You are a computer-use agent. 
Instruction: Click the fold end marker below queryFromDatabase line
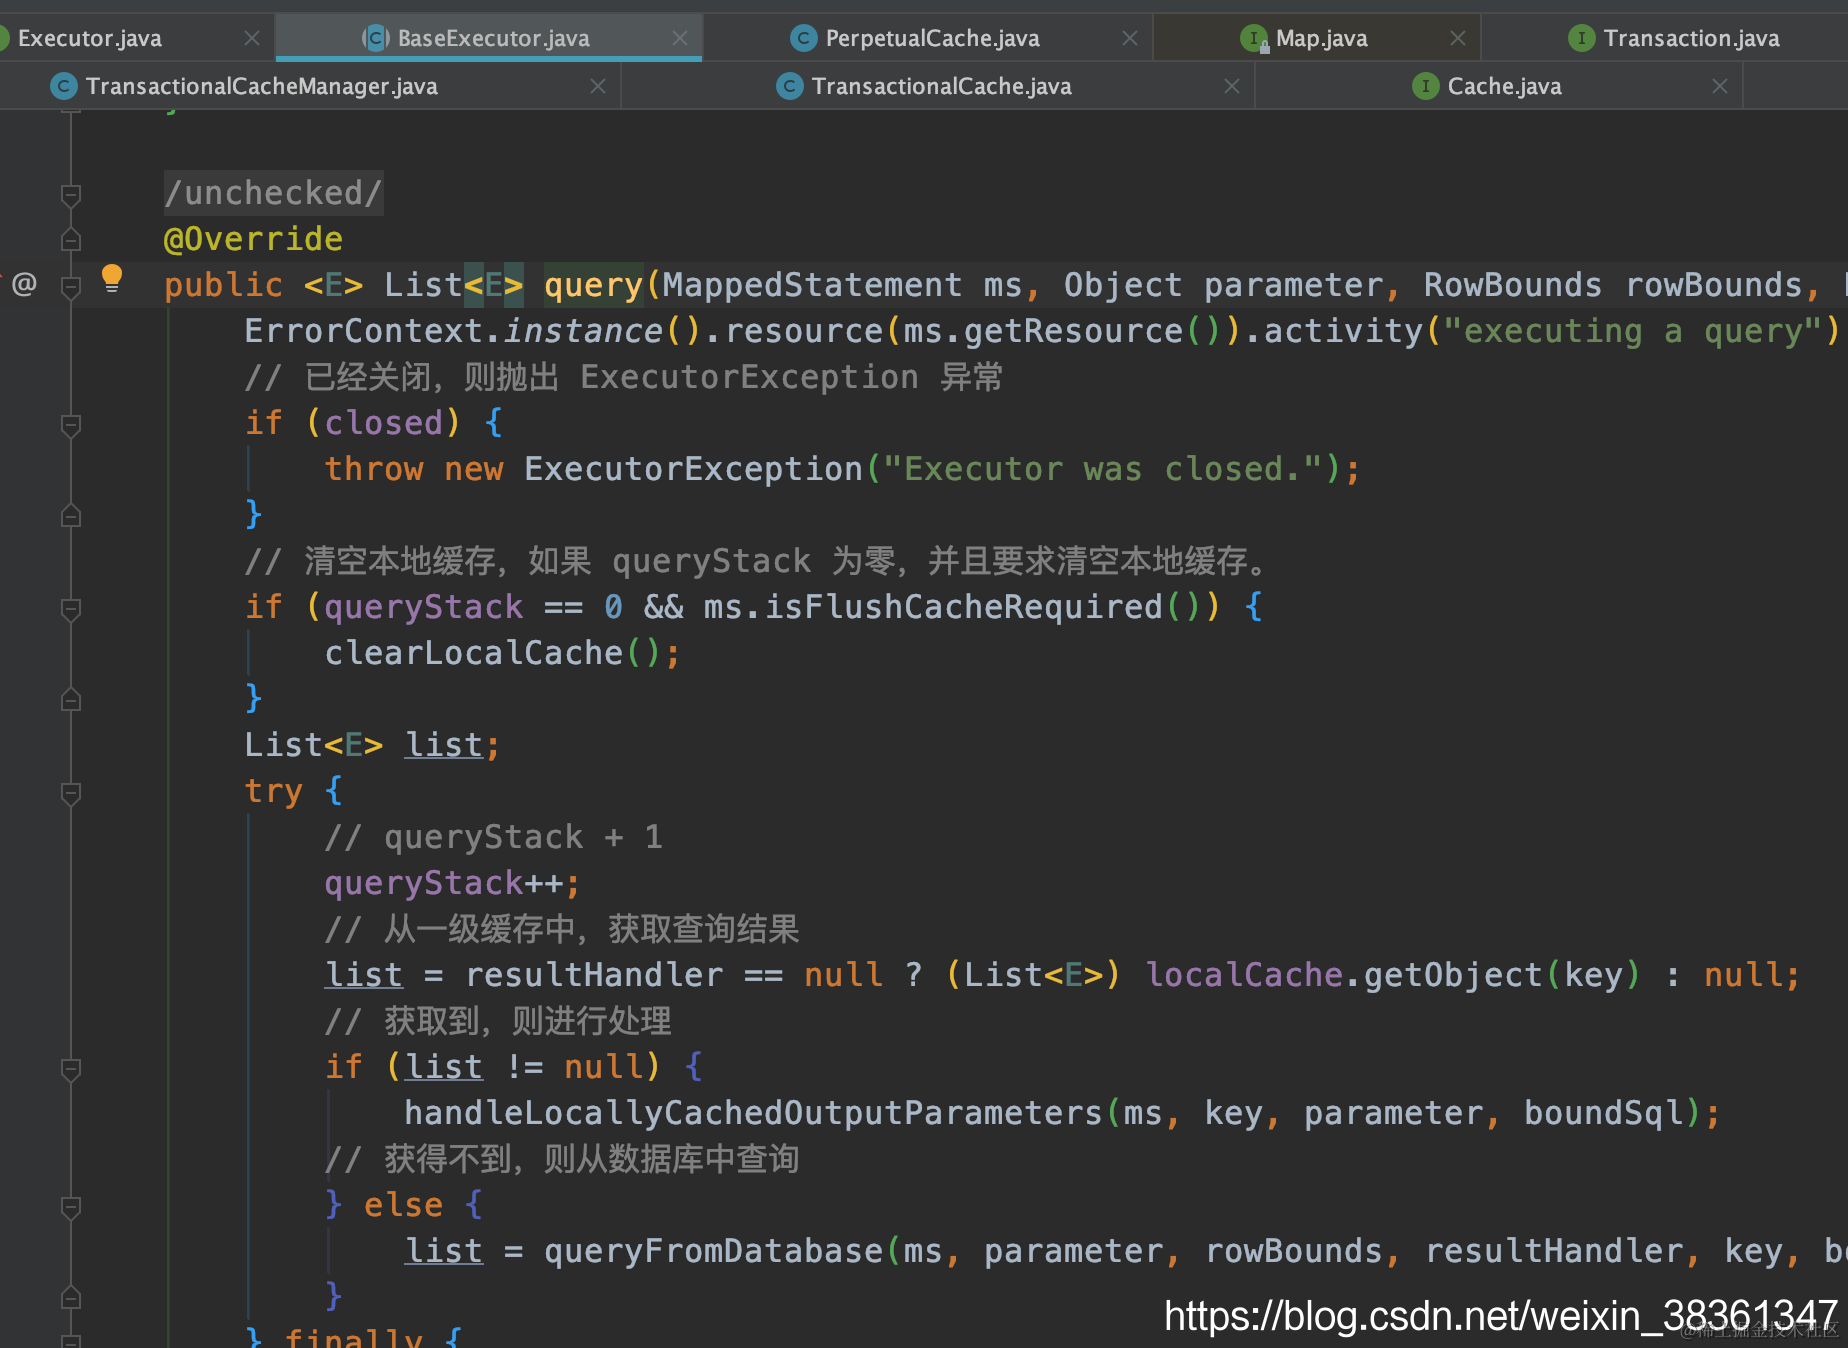pos(71,1298)
